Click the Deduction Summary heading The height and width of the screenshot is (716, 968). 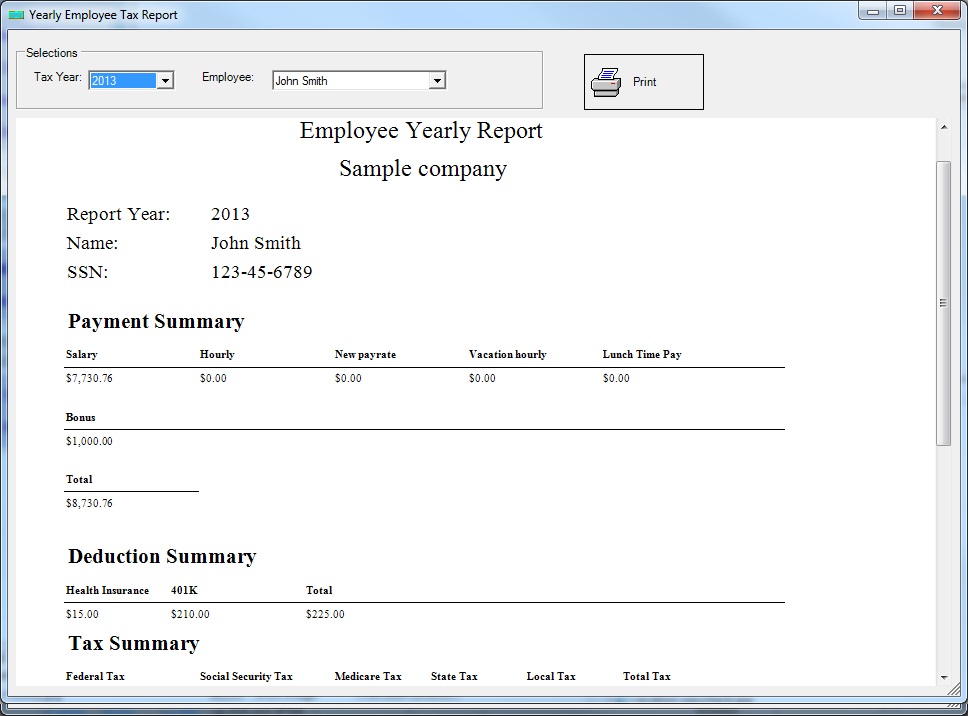click(162, 556)
